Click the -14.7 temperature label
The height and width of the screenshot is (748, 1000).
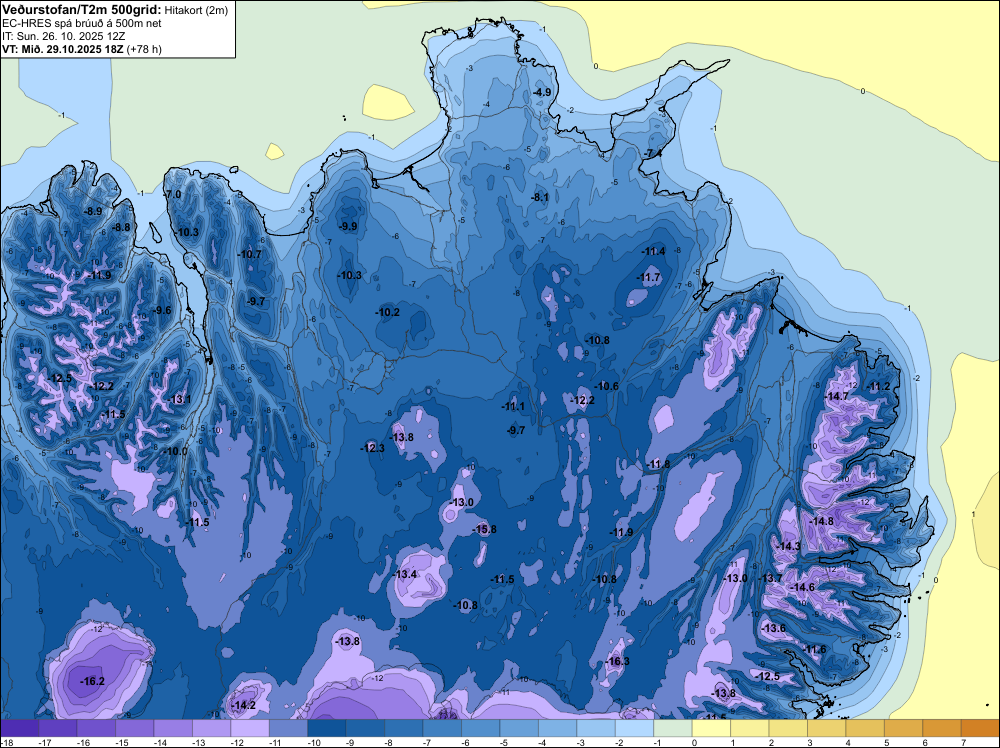pos(837,396)
